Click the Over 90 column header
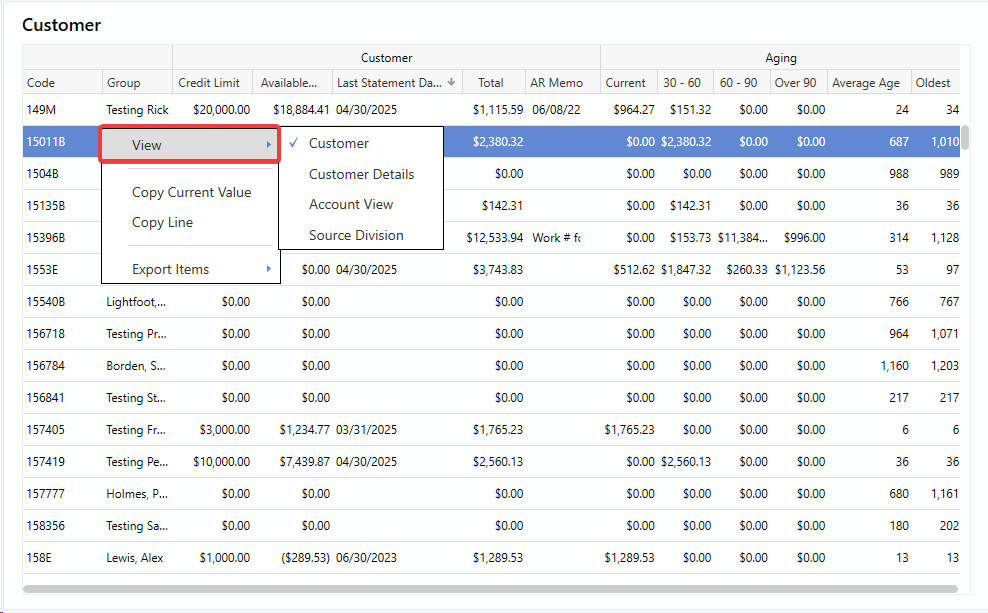Viewport: 988px width, 613px height. (x=795, y=83)
